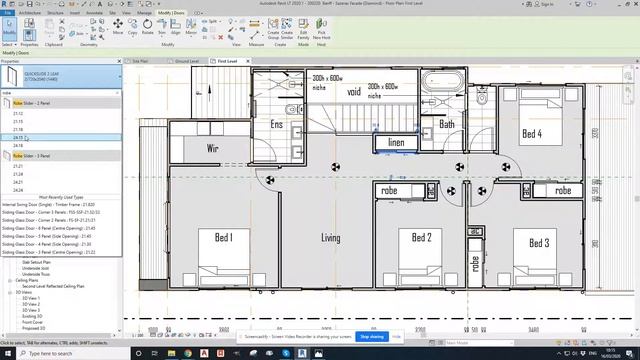Open the door type selector dropdown arrow
Viewport: 640px width, 360px height.
coord(120,76)
